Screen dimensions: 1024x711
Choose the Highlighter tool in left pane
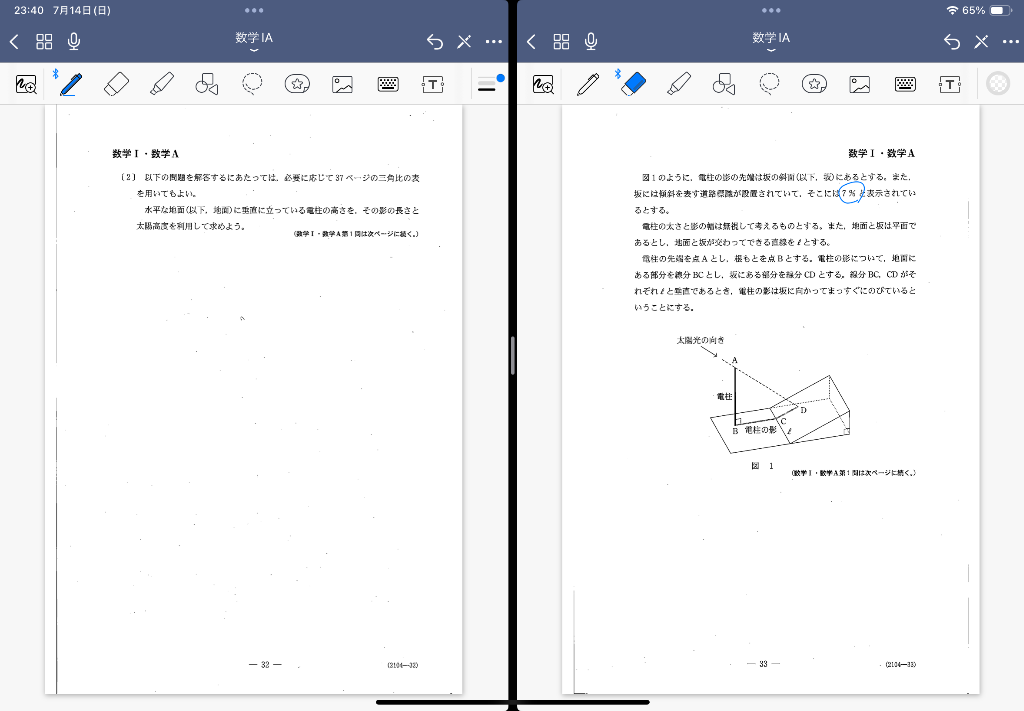point(162,84)
